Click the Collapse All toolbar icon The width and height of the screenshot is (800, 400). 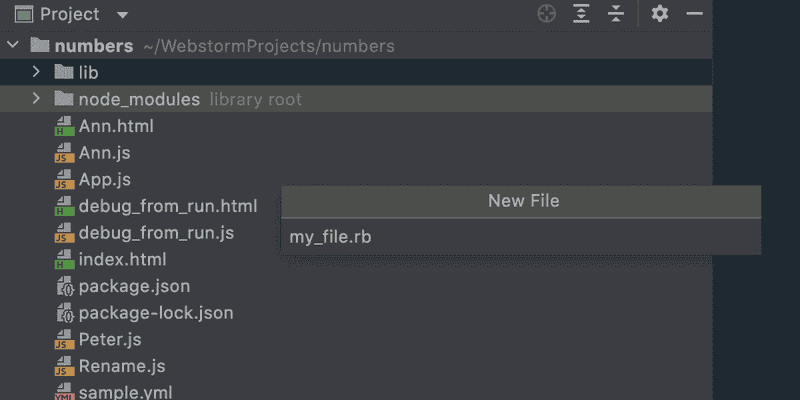pyautogui.click(x=616, y=14)
